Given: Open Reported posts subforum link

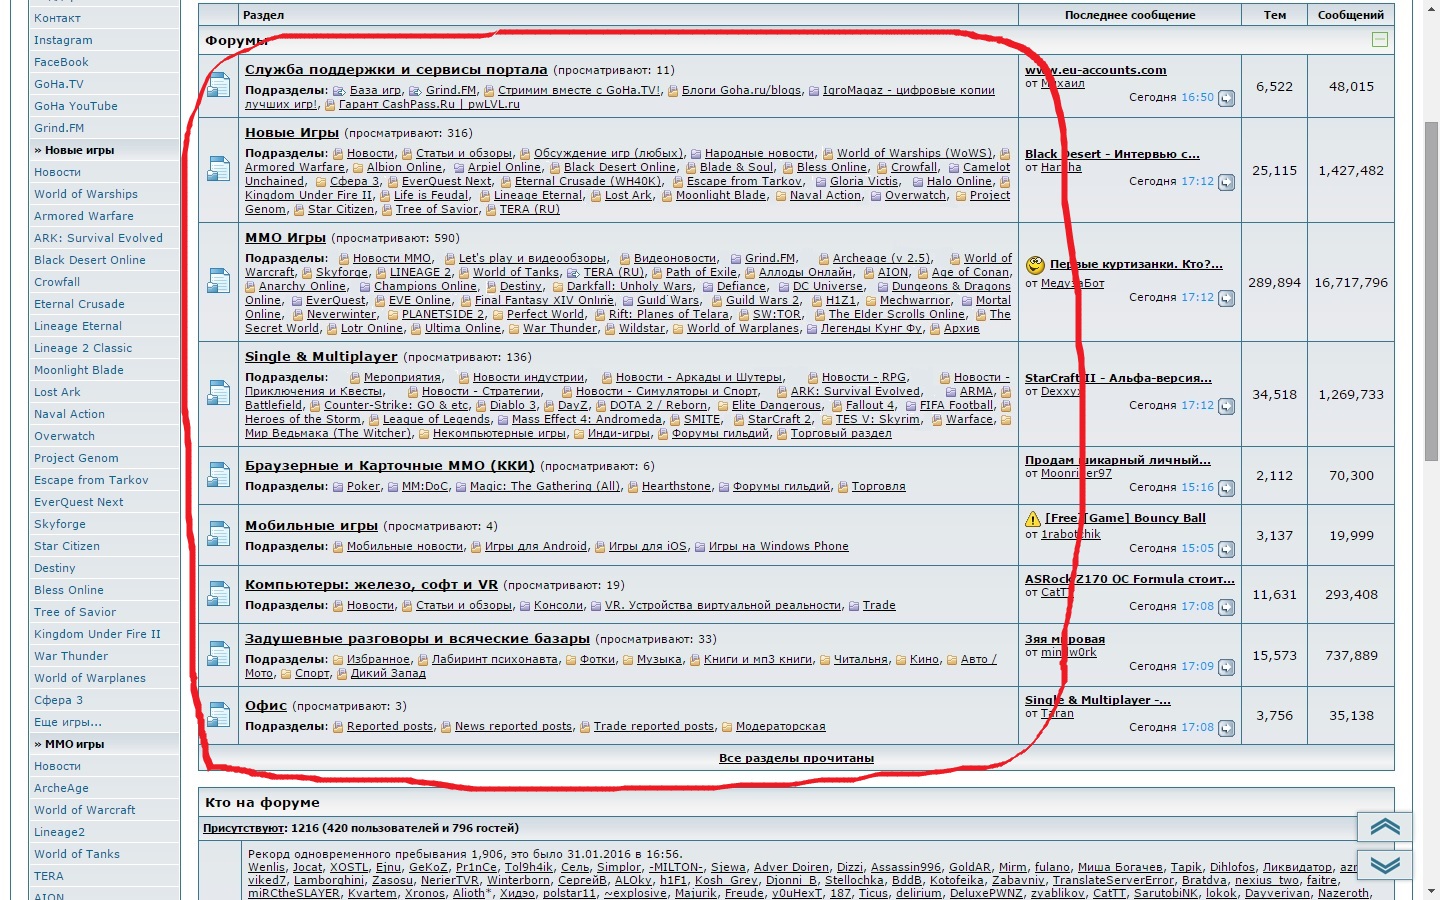Looking at the screenshot, I should pyautogui.click(x=390, y=727).
